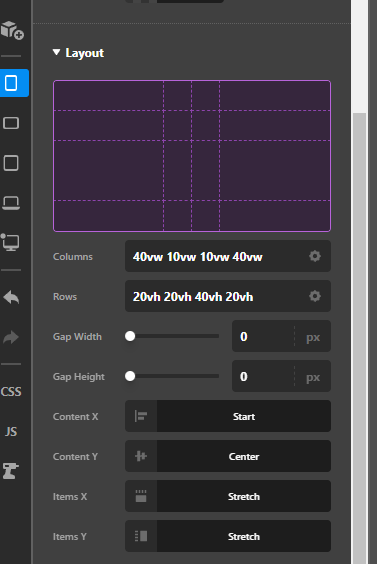Select the mobile portrait device view

(x=12, y=83)
